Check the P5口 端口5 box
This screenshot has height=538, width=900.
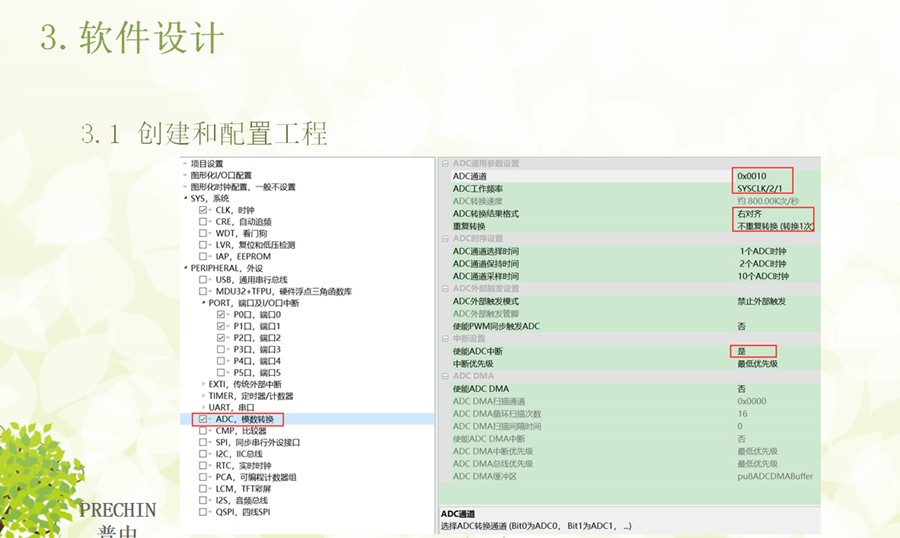pyautogui.click(x=220, y=373)
